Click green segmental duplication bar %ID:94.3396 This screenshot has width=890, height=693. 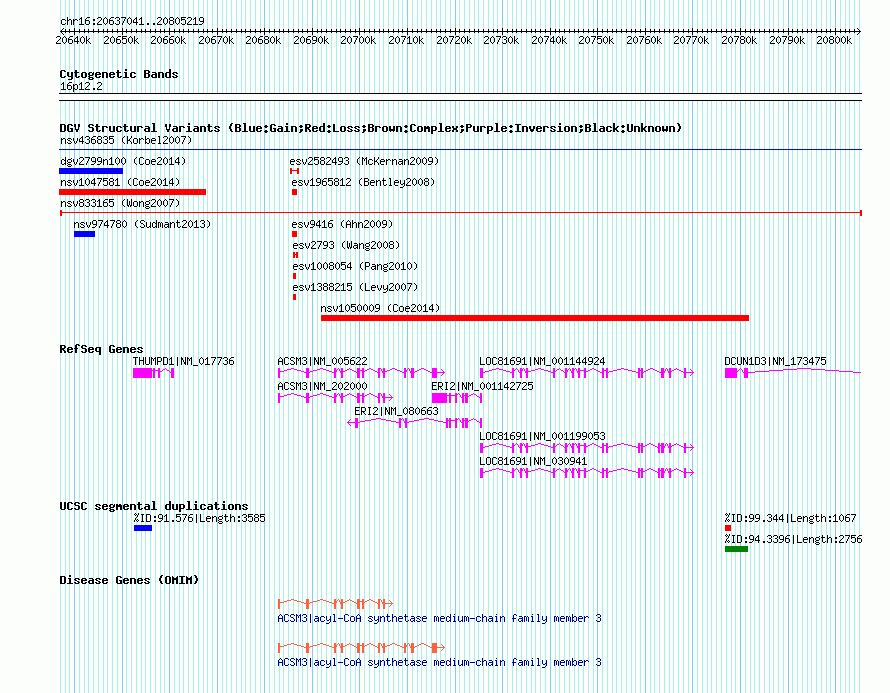point(736,549)
